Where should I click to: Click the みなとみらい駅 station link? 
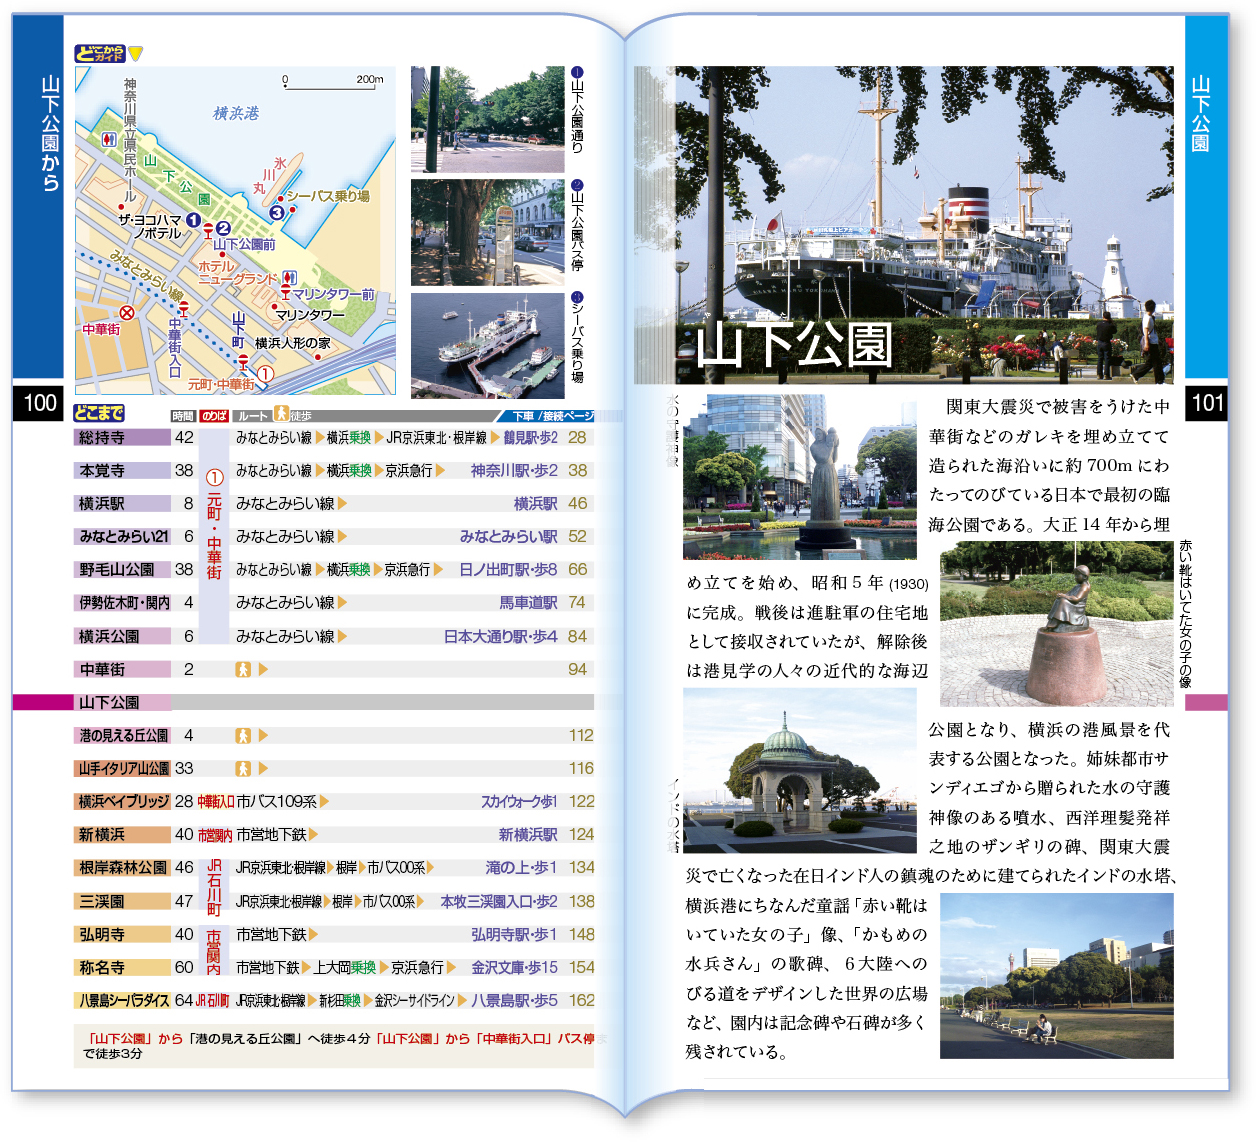click(508, 536)
